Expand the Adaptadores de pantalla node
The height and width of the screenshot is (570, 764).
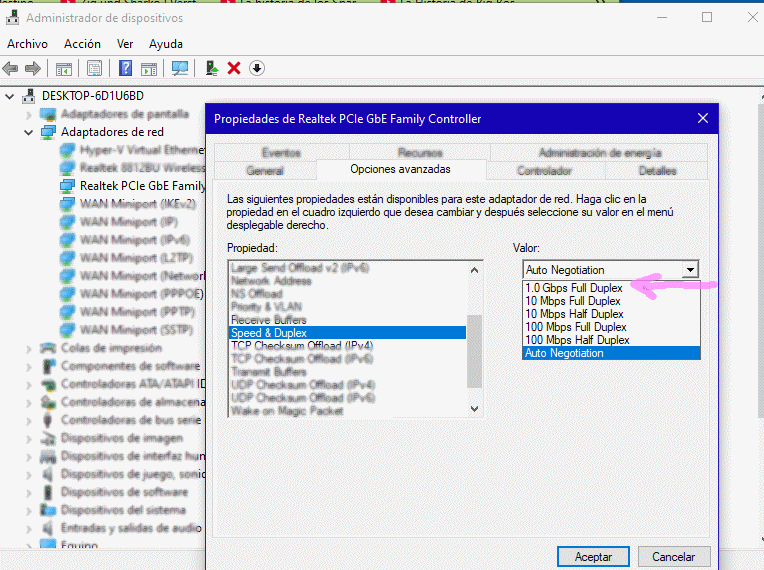29,114
